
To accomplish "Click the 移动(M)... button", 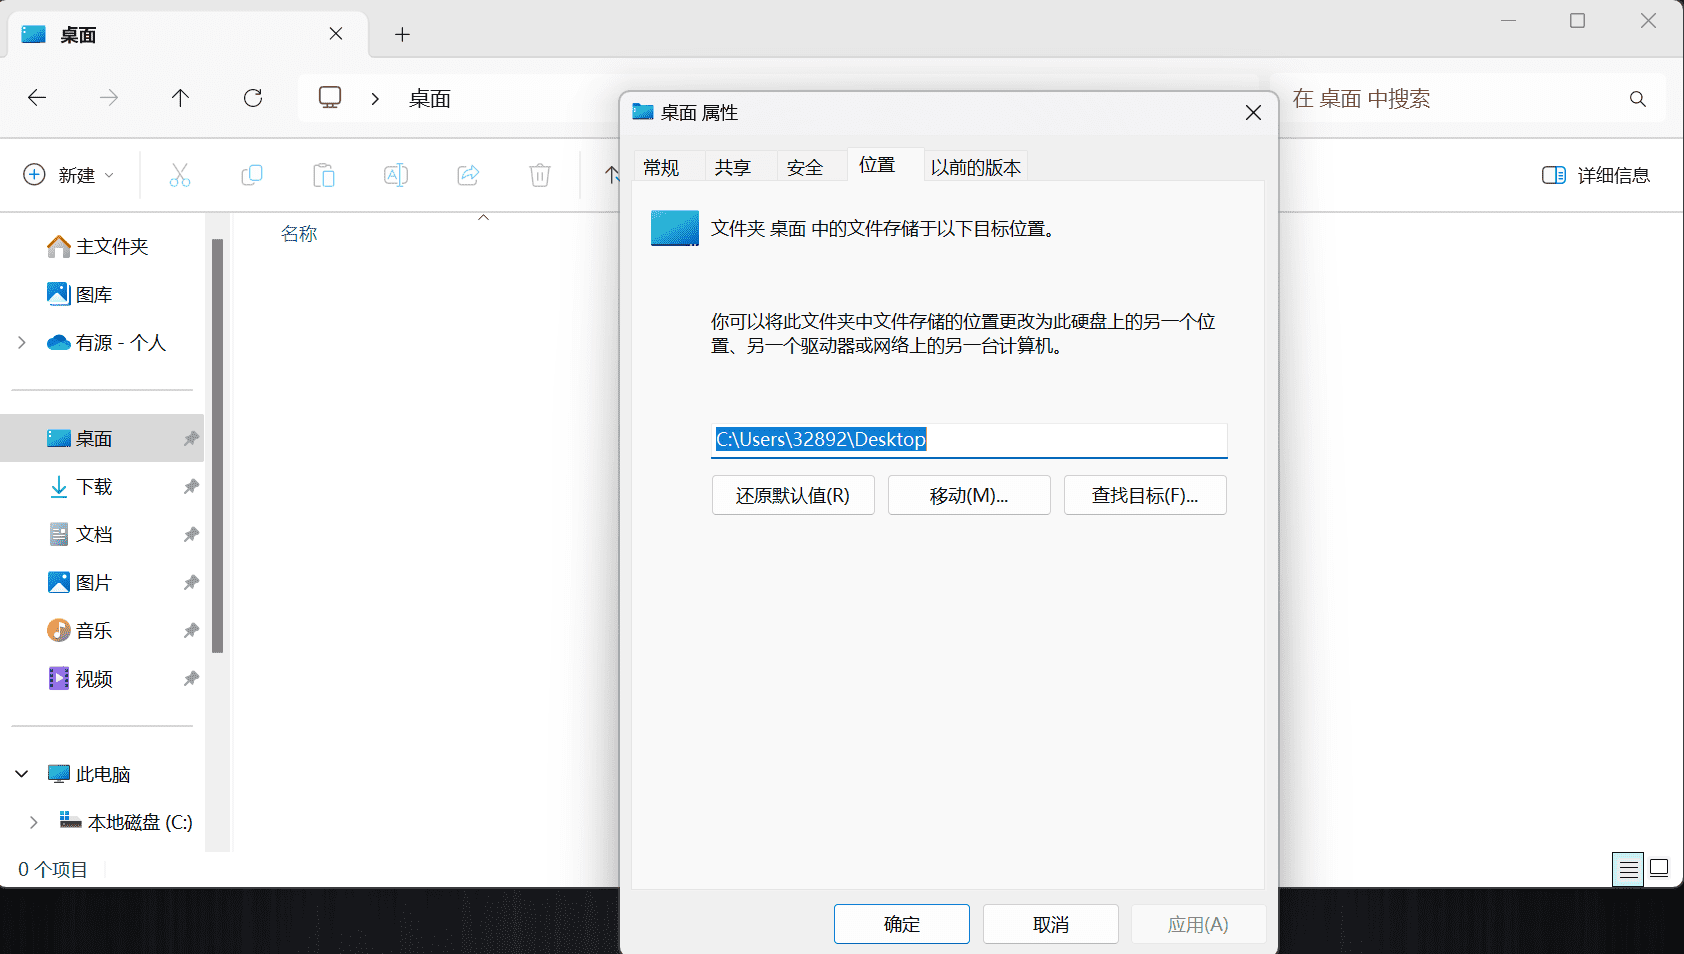I will (x=969, y=495).
